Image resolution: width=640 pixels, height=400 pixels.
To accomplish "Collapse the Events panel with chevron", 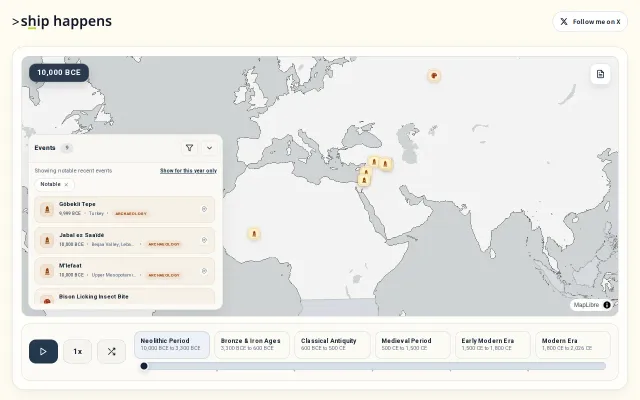I will tap(209, 148).
